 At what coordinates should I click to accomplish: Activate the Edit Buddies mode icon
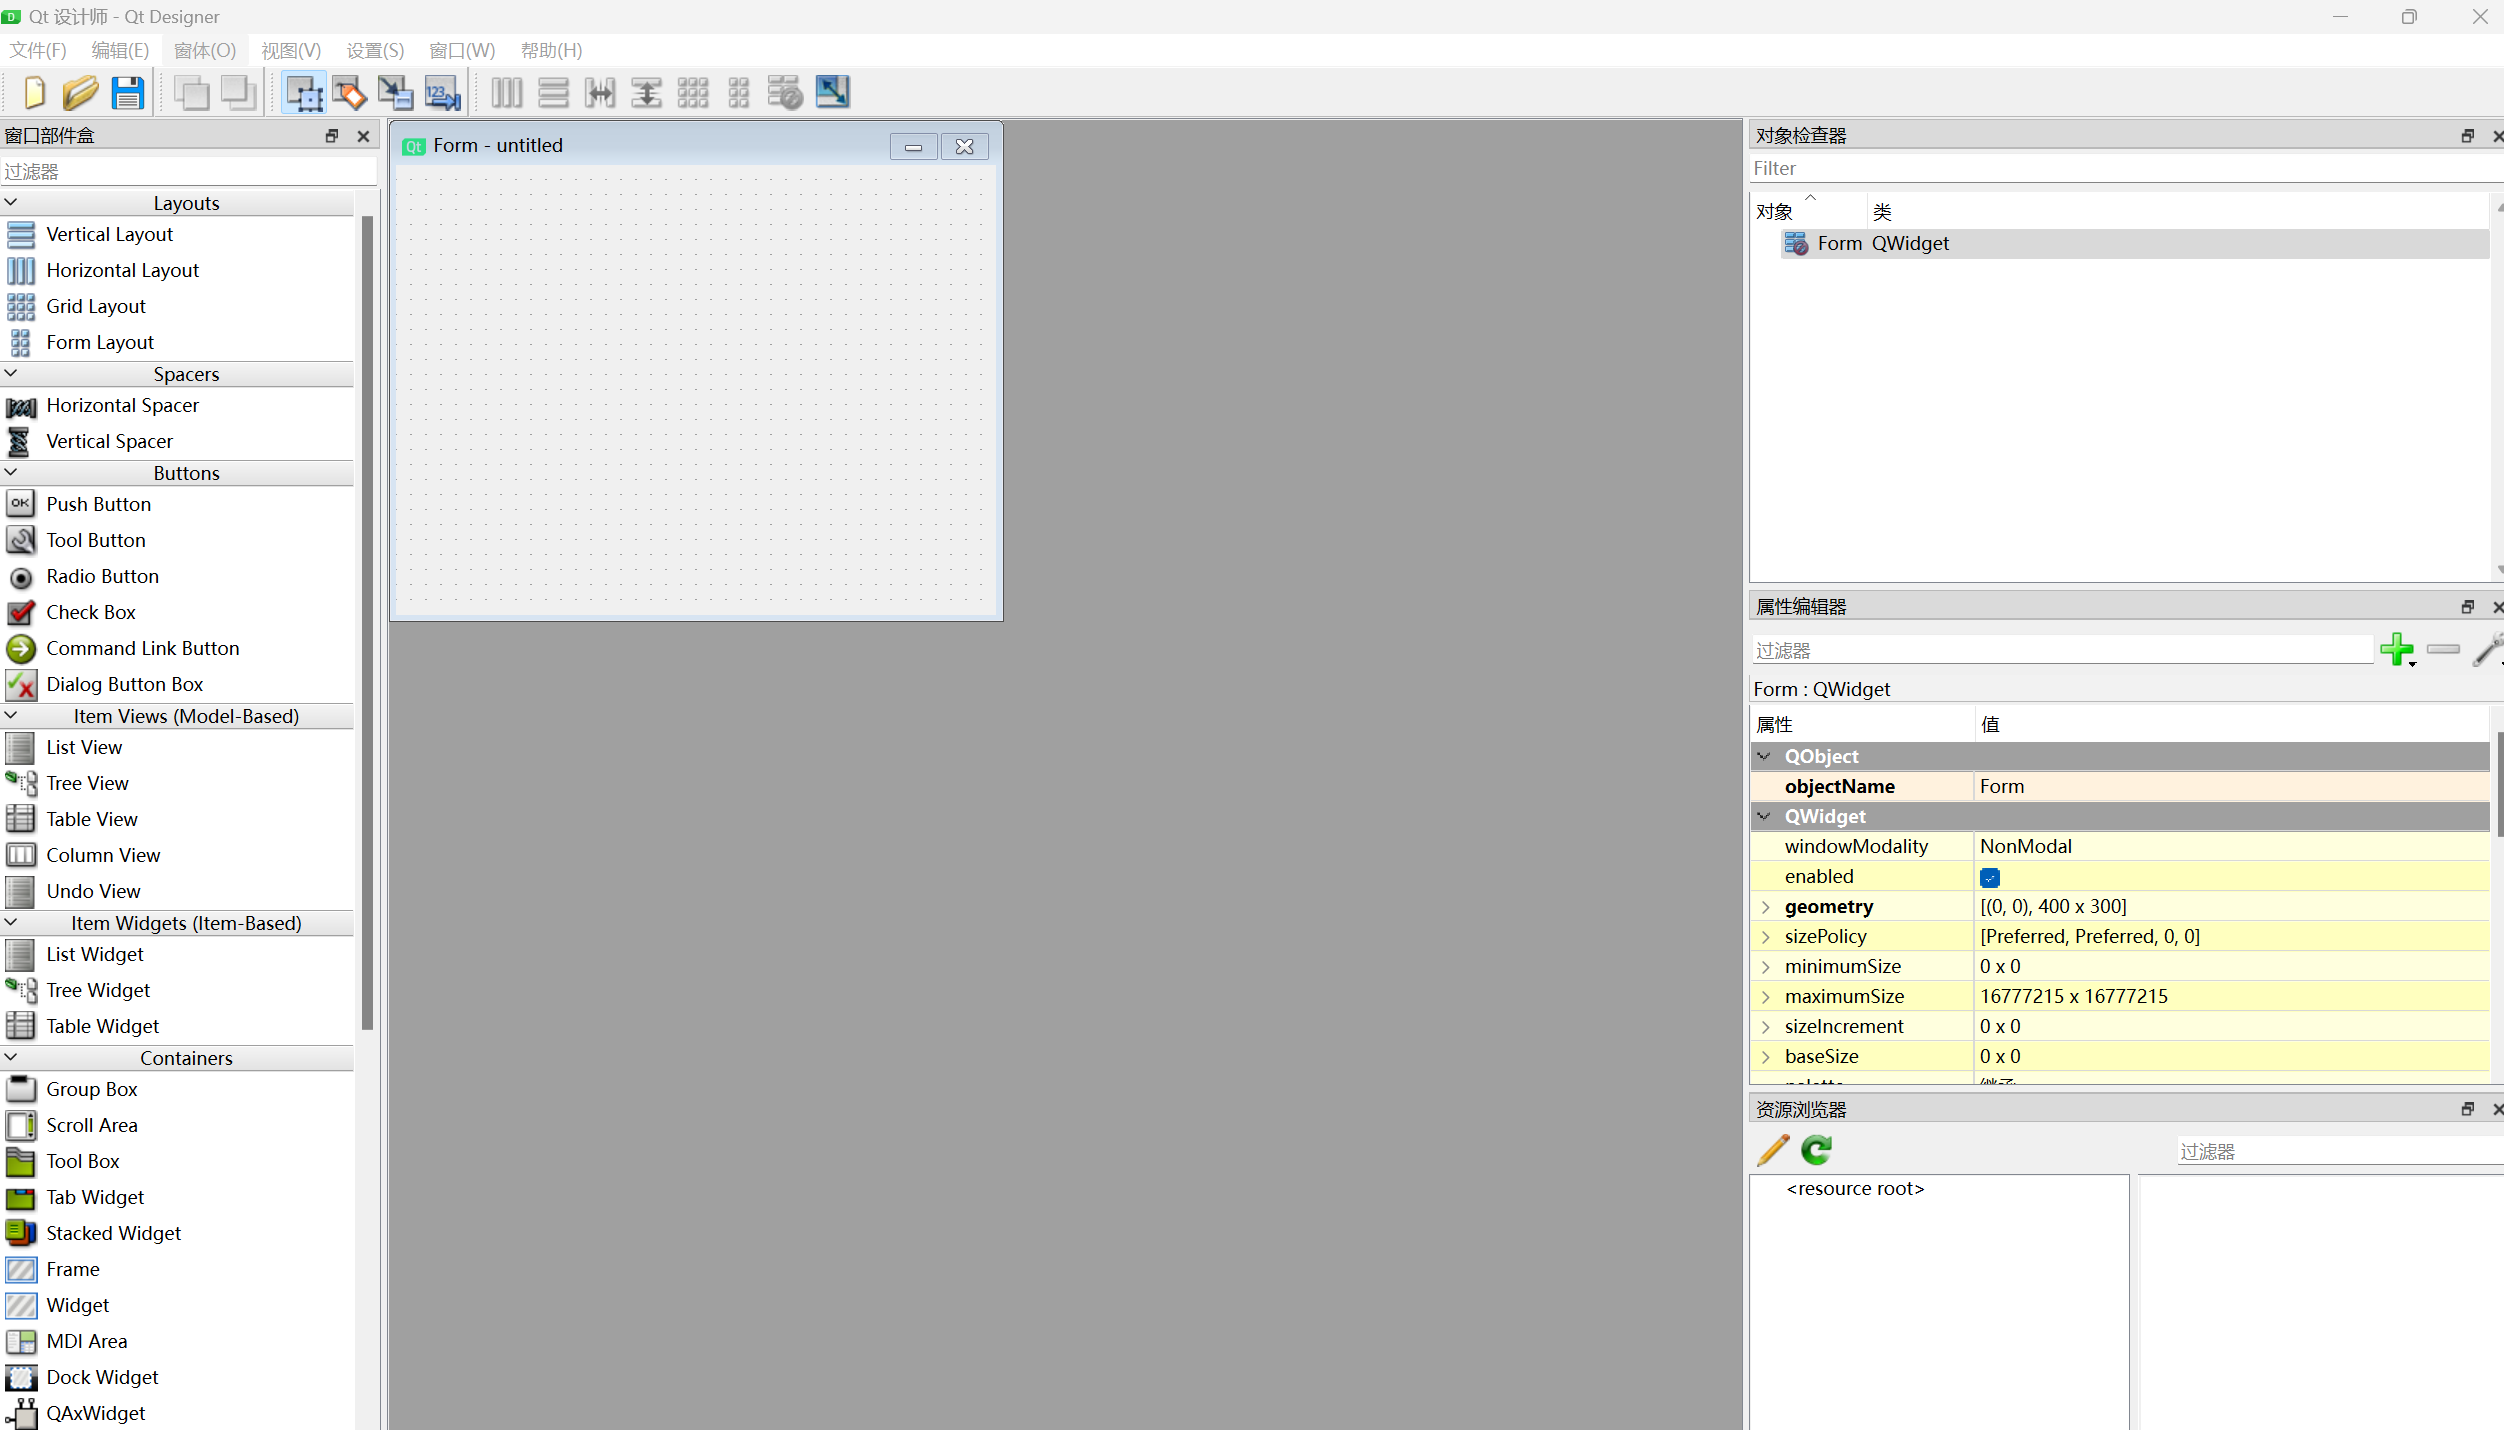[395, 93]
